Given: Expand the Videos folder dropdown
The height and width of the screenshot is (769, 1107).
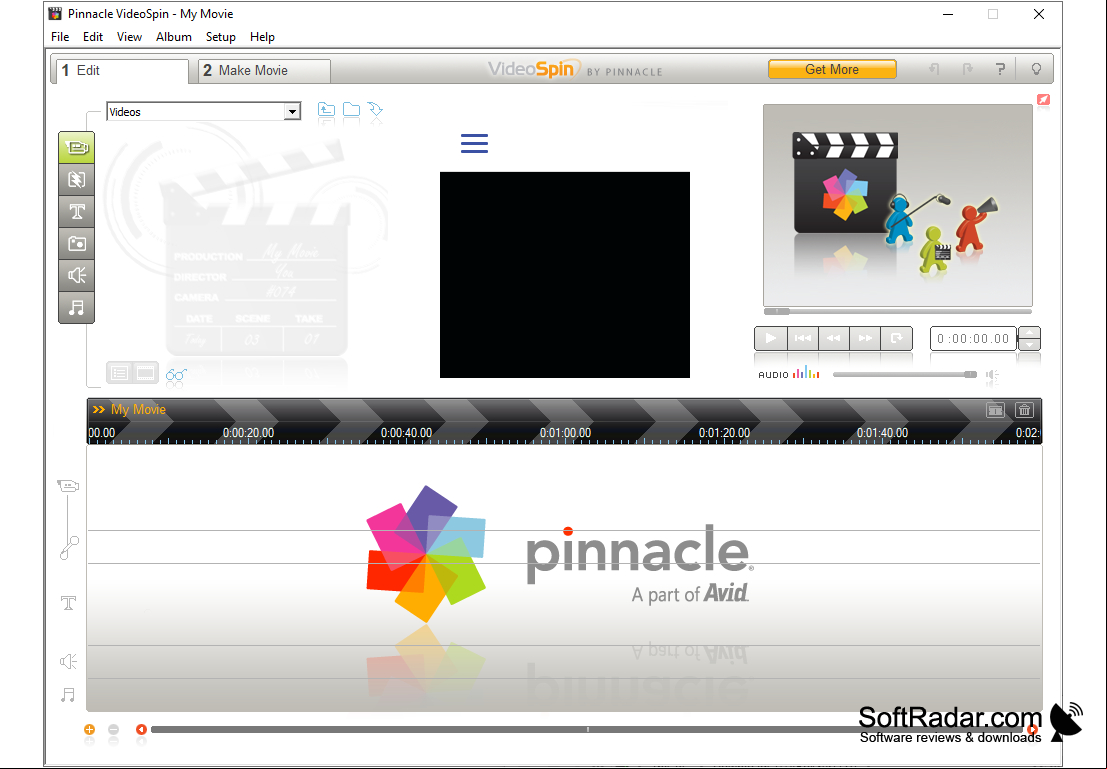Looking at the screenshot, I should point(292,112).
